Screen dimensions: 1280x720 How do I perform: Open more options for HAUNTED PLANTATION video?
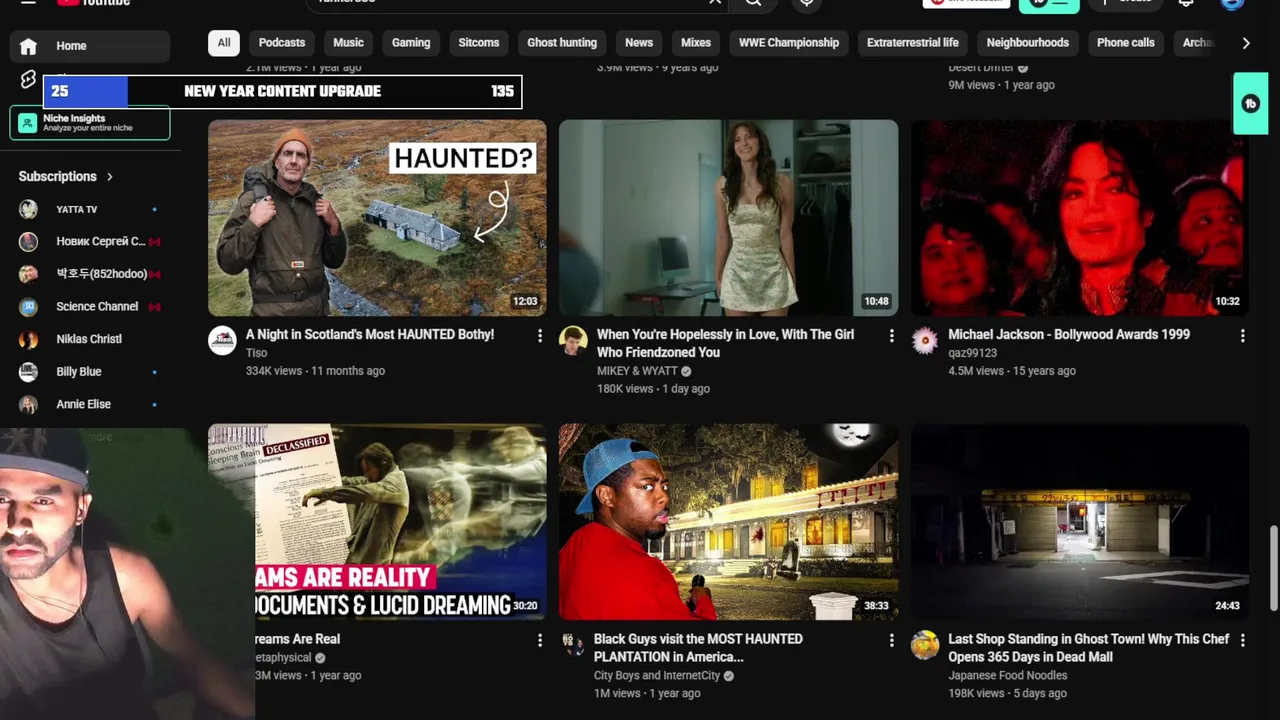point(891,640)
